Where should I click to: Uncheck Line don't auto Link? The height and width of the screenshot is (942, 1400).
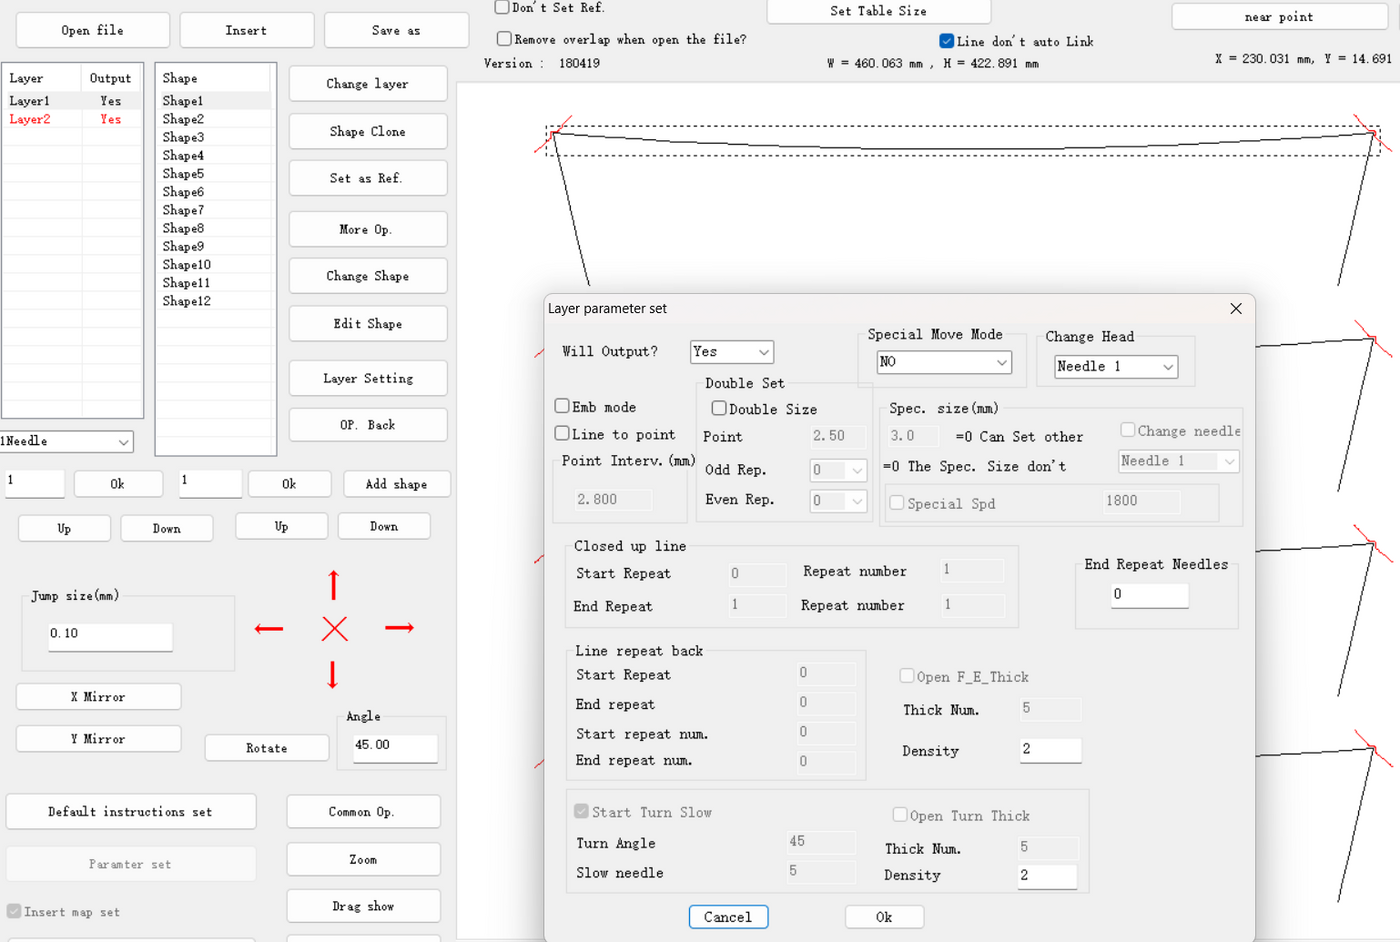coord(946,41)
